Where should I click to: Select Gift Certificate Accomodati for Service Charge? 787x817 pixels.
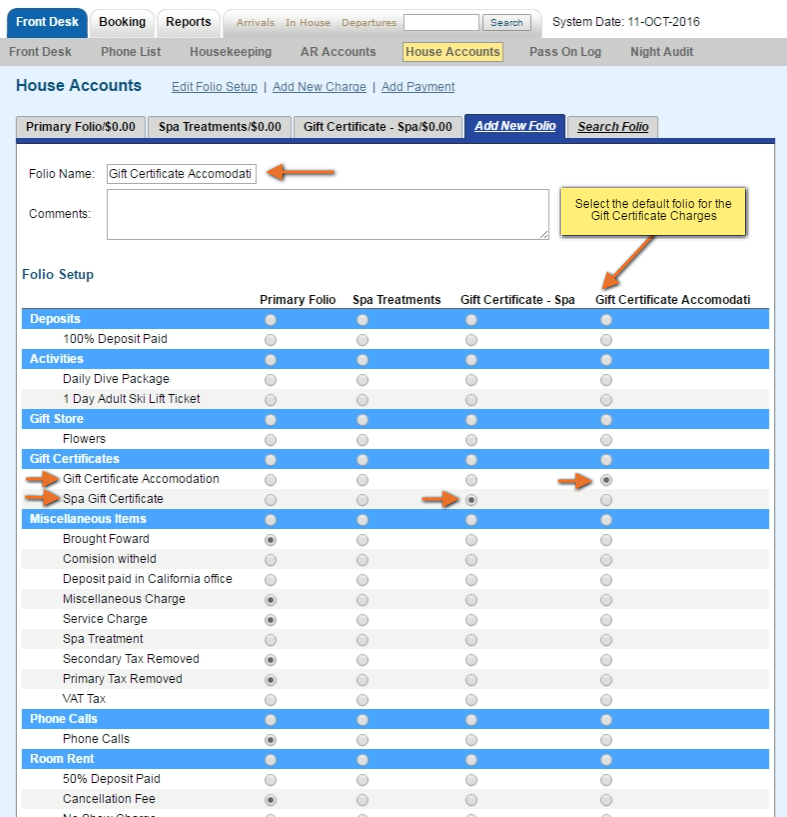point(606,620)
